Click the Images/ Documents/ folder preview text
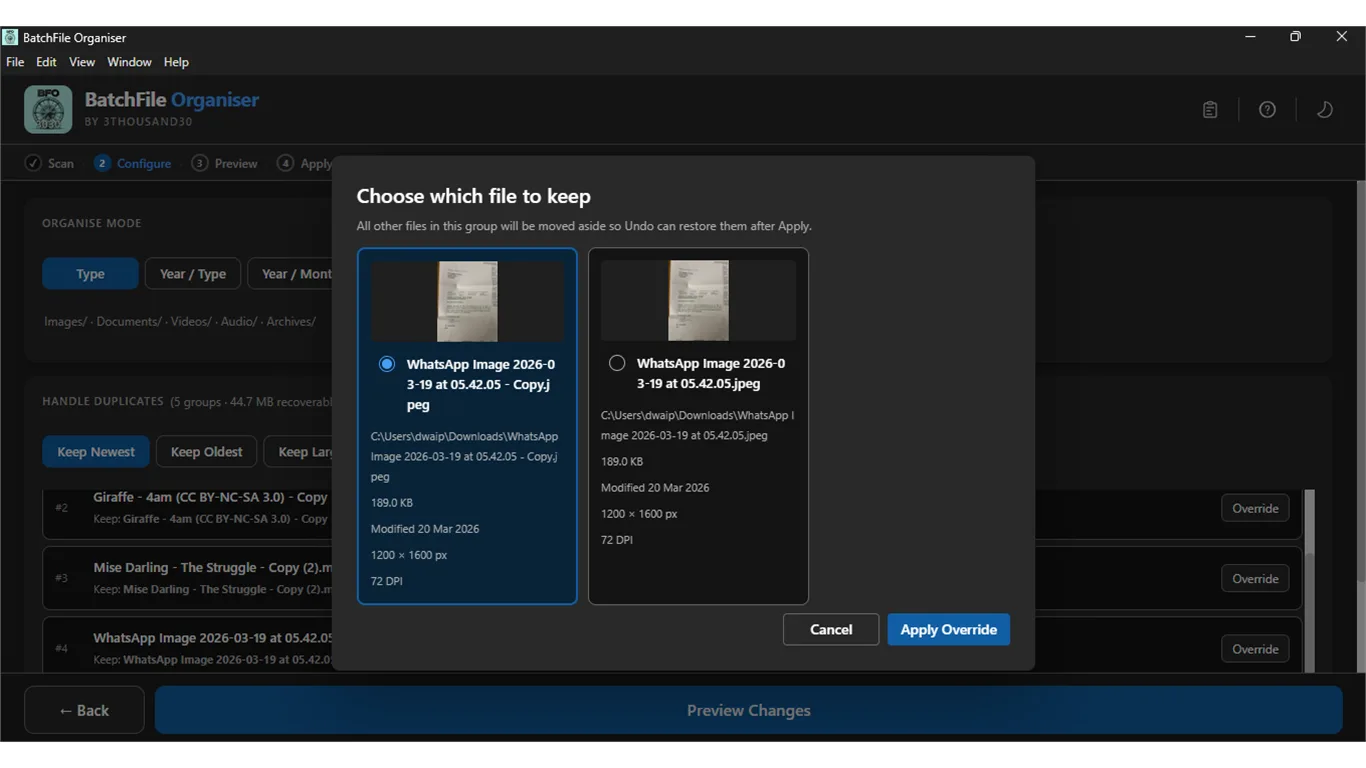This screenshot has width=1366, height=768. point(180,322)
